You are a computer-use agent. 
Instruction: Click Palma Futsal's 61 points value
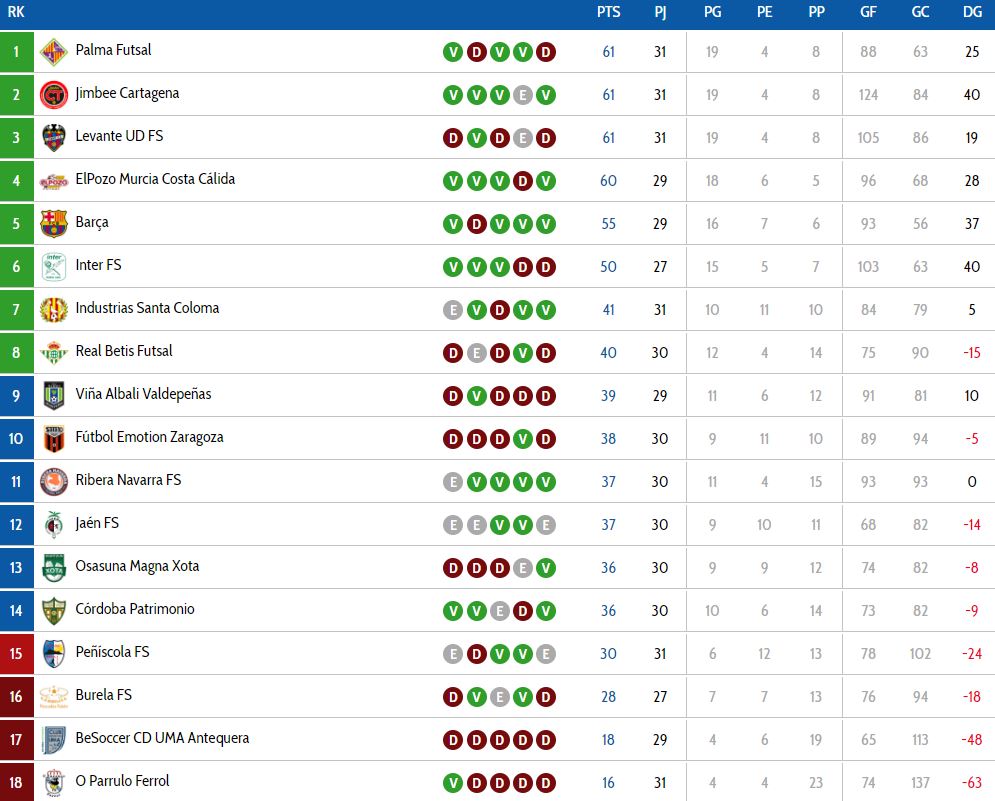609,52
